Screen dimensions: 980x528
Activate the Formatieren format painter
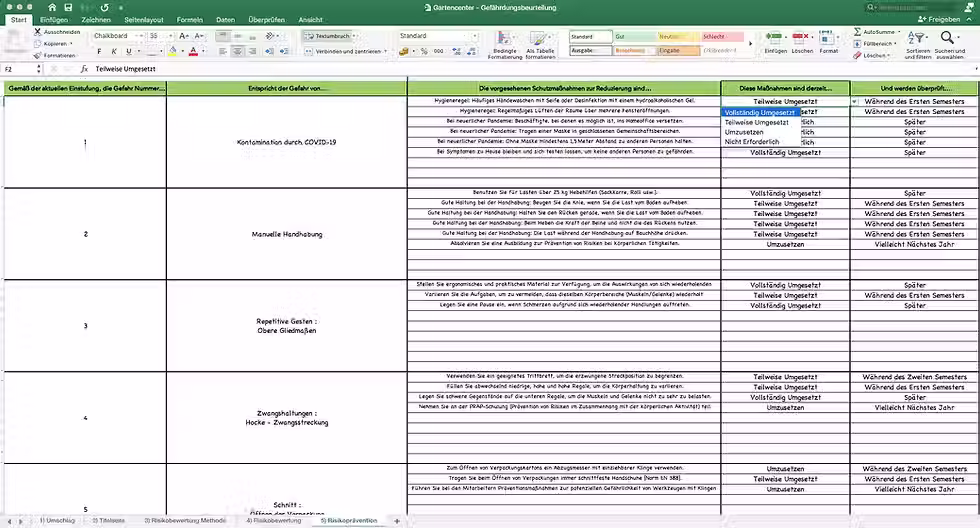[55, 56]
